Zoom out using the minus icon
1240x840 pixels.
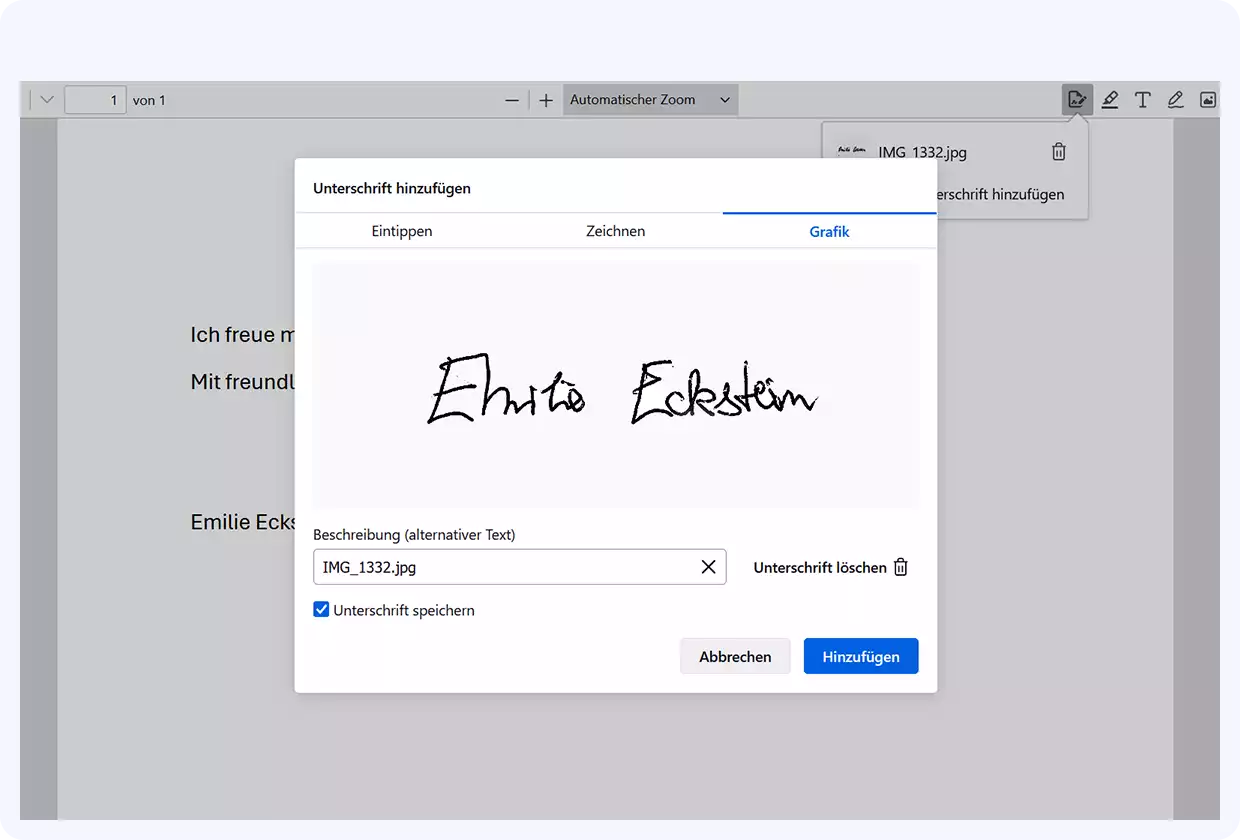tap(512, 100)
